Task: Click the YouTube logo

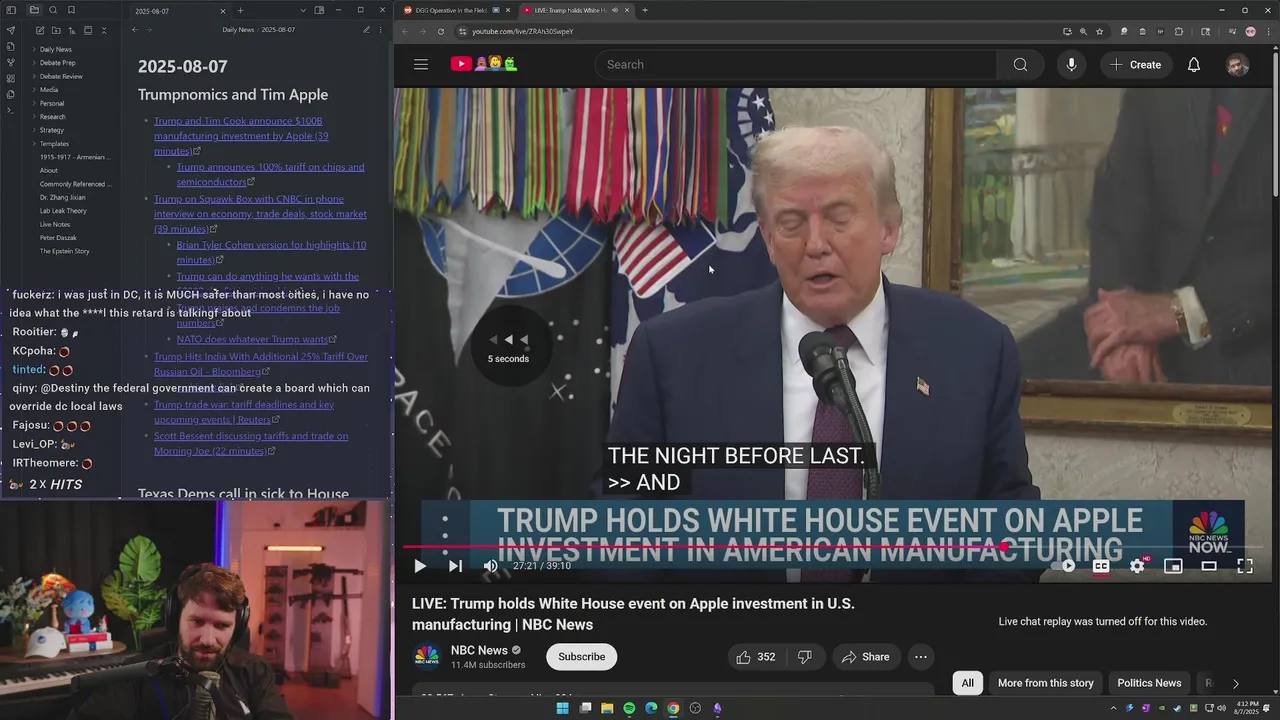Action: click(483, 64)
